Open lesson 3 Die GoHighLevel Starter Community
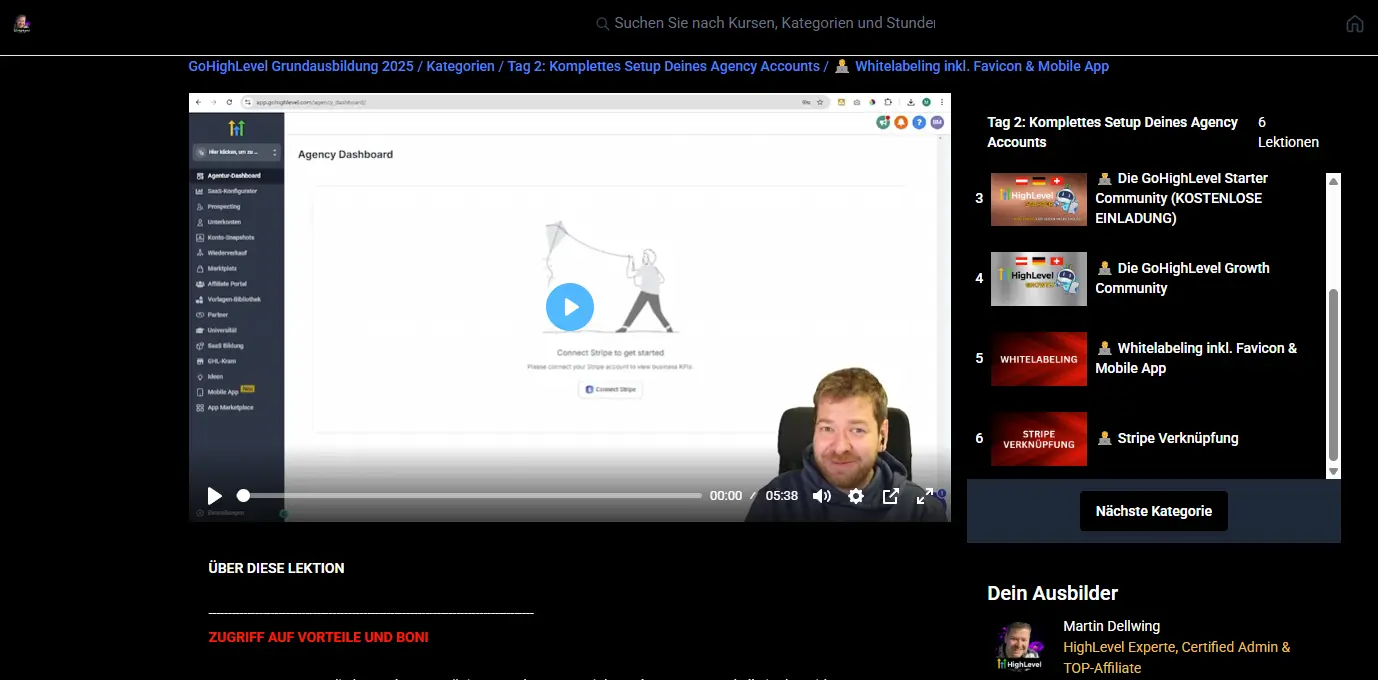 [x=1181, y=198]
